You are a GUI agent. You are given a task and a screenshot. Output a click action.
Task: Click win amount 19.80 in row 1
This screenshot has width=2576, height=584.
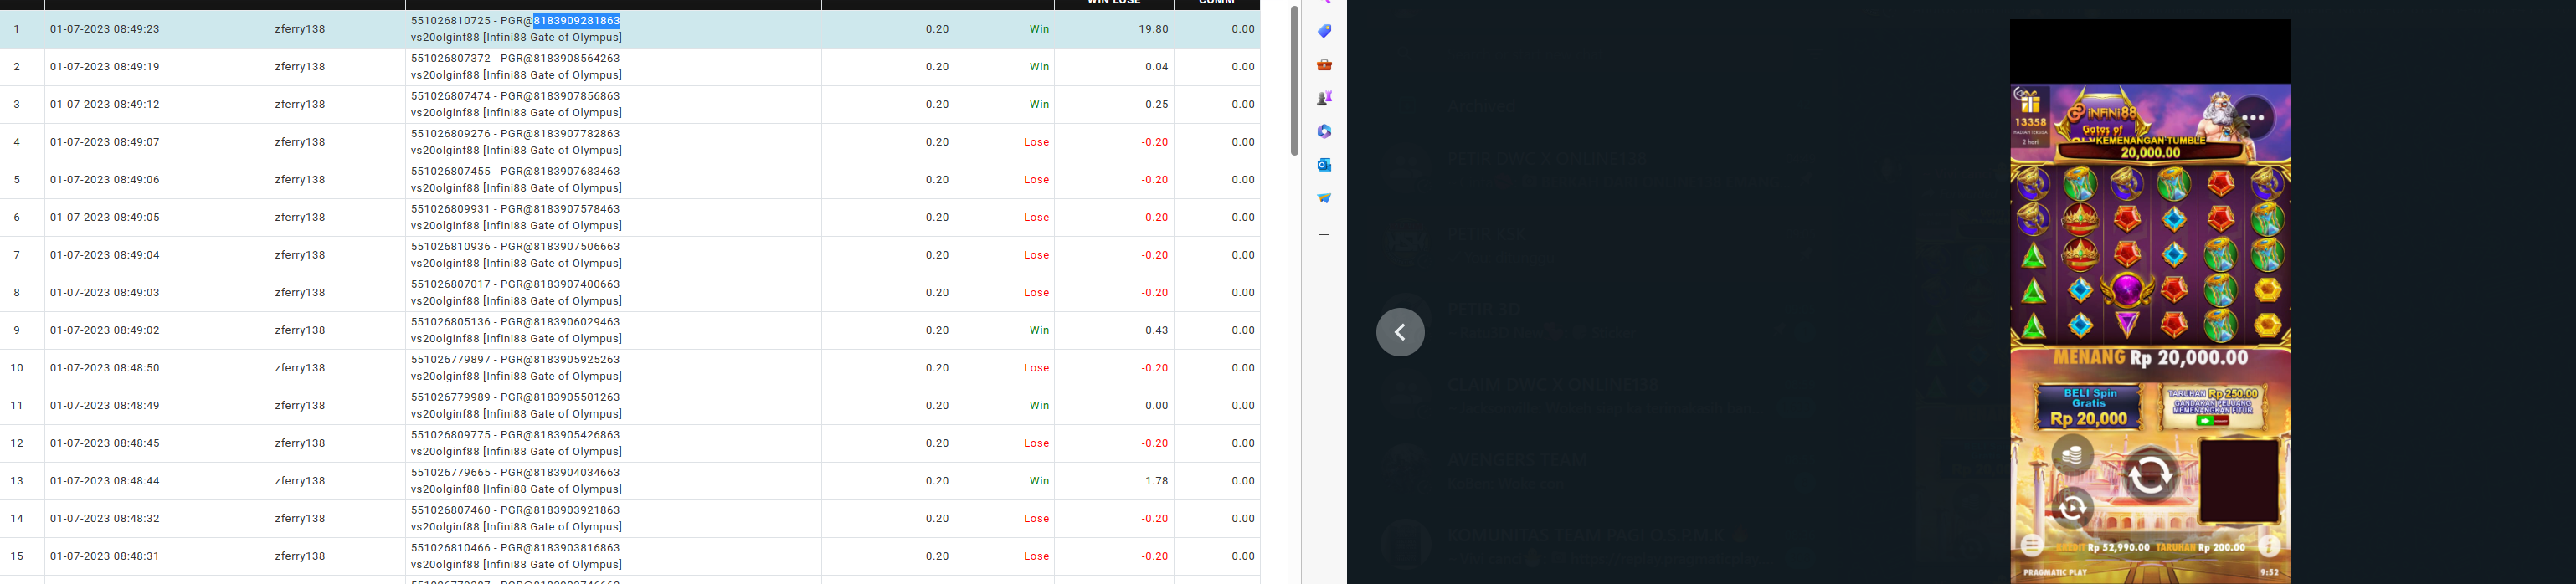(1154, 29)
